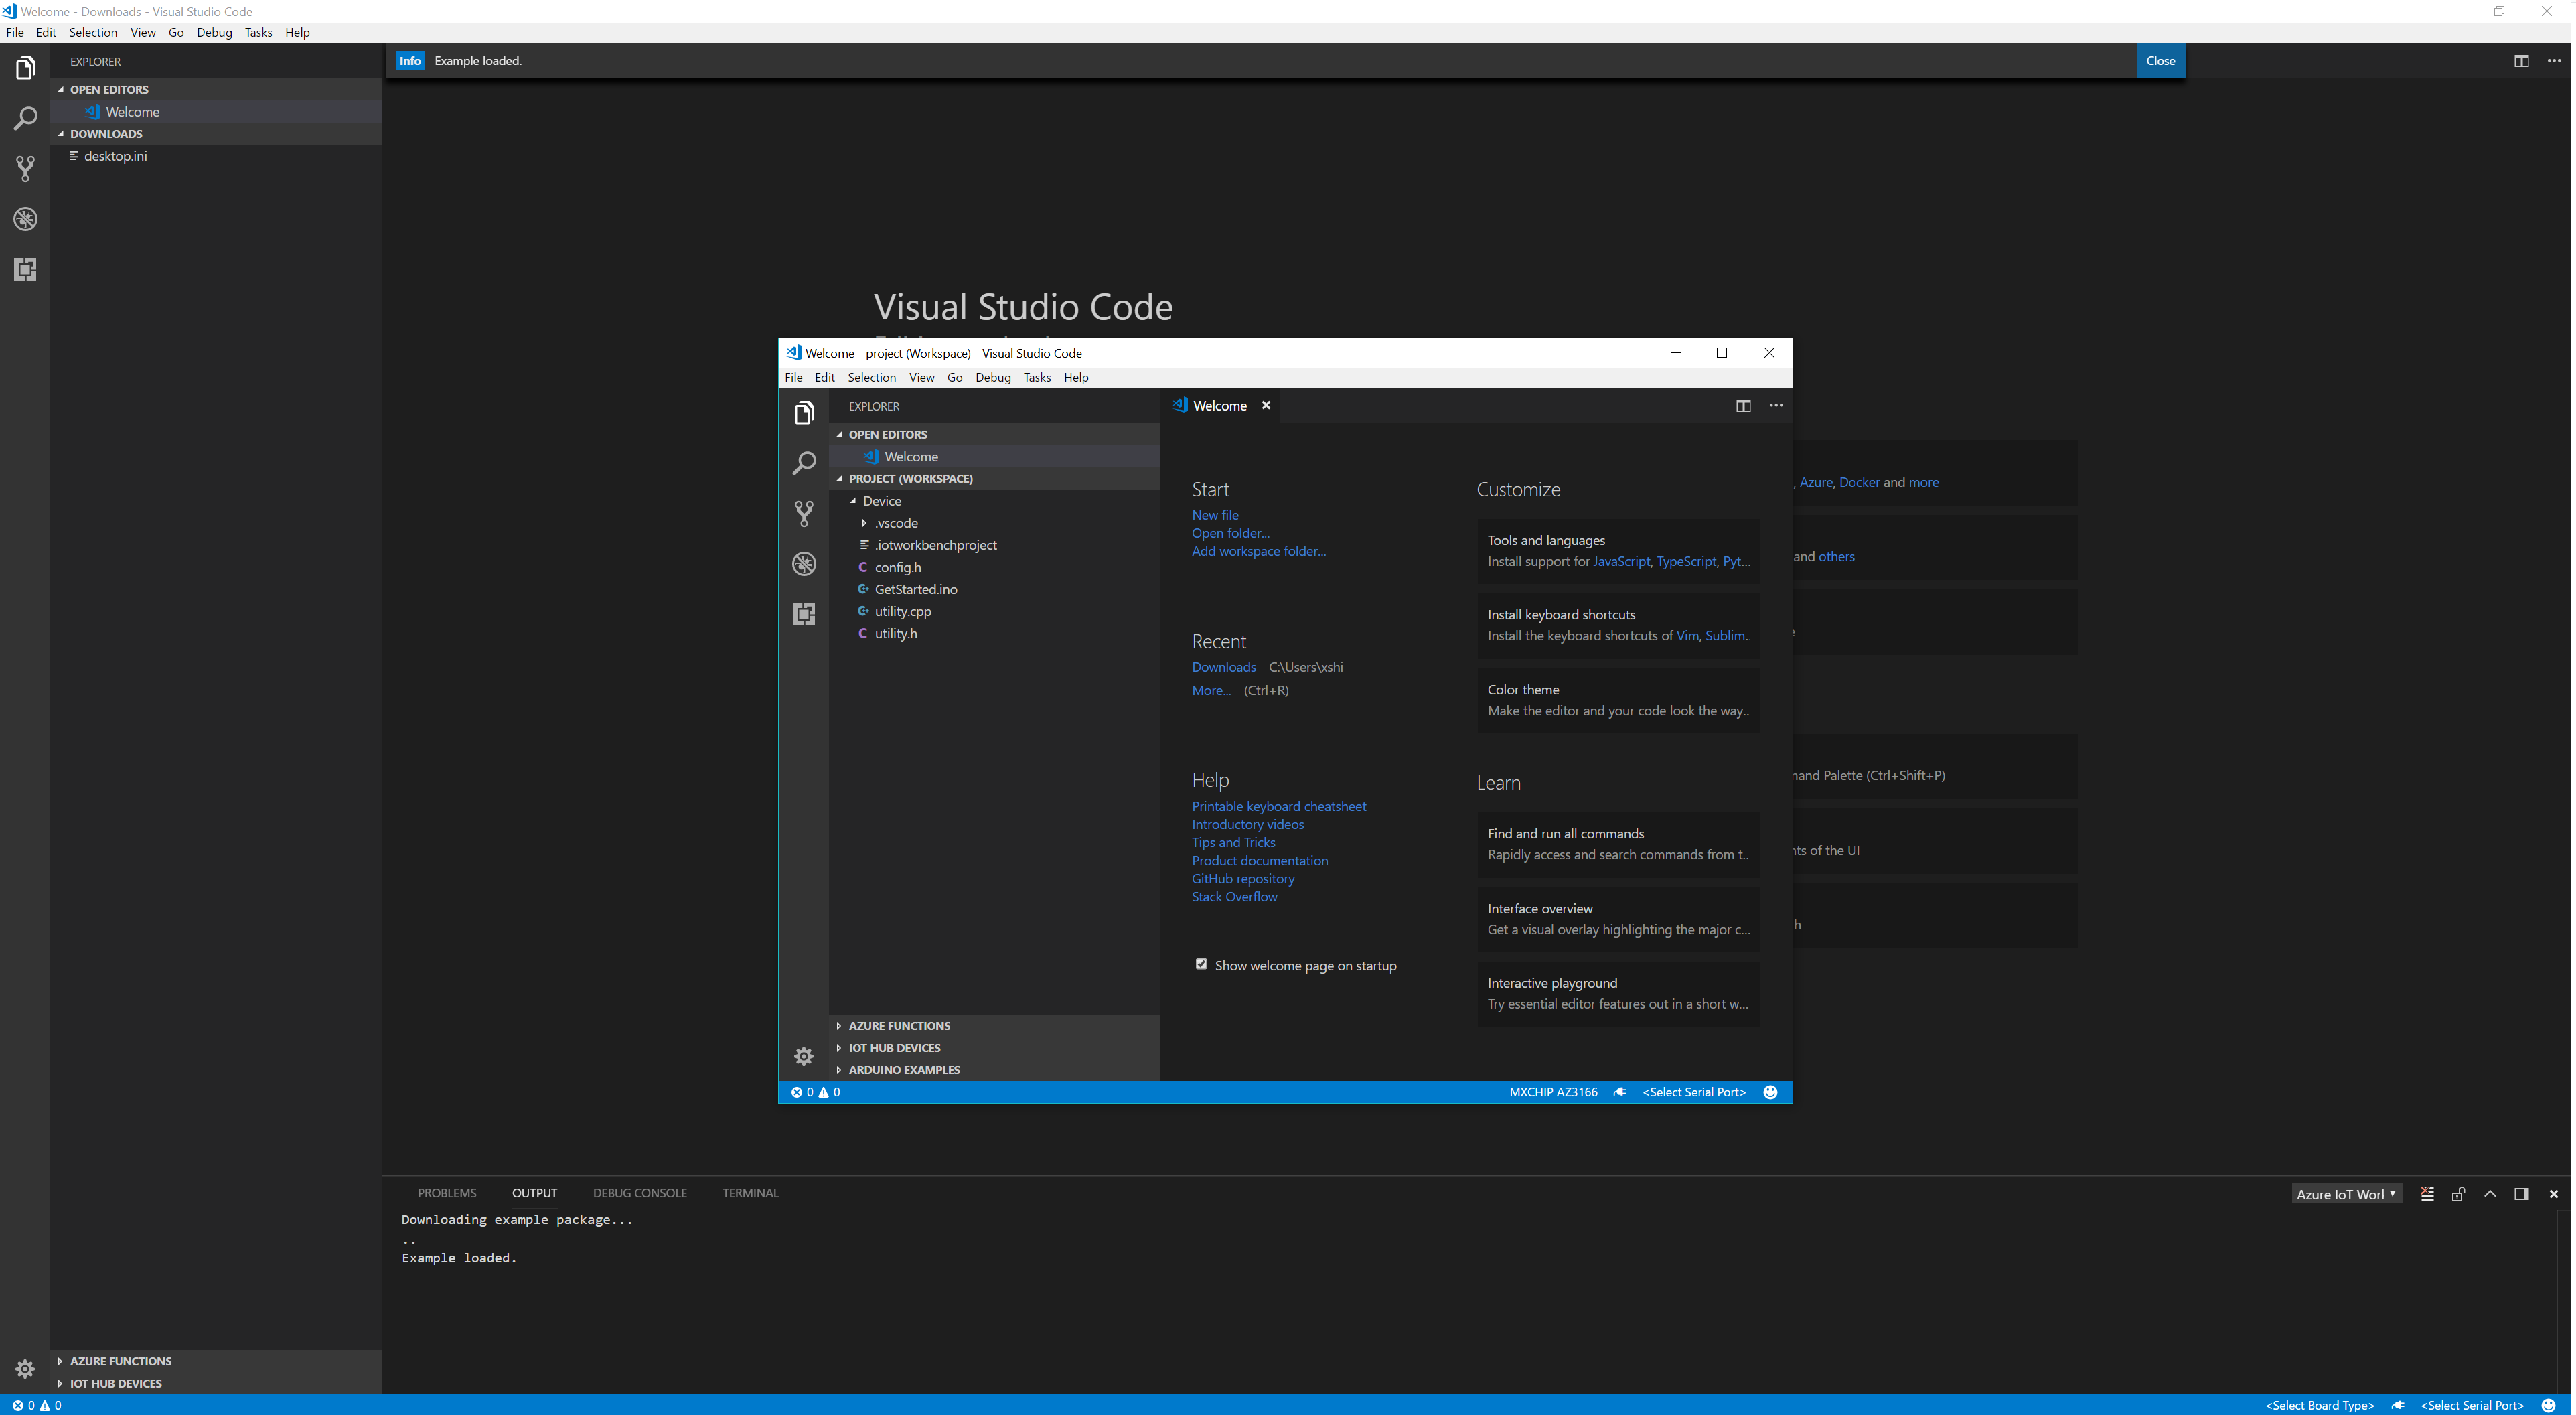This screenshot has width=2576, height=1415.
Task: Expand IOT HUB DEVICES section in project window
Action: pos(994,1048)
